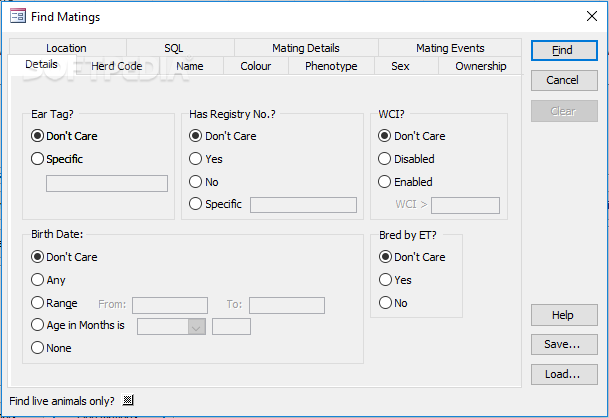609x418 pixels.
Task: Click the Cancel button
Action: click(564, 80)
